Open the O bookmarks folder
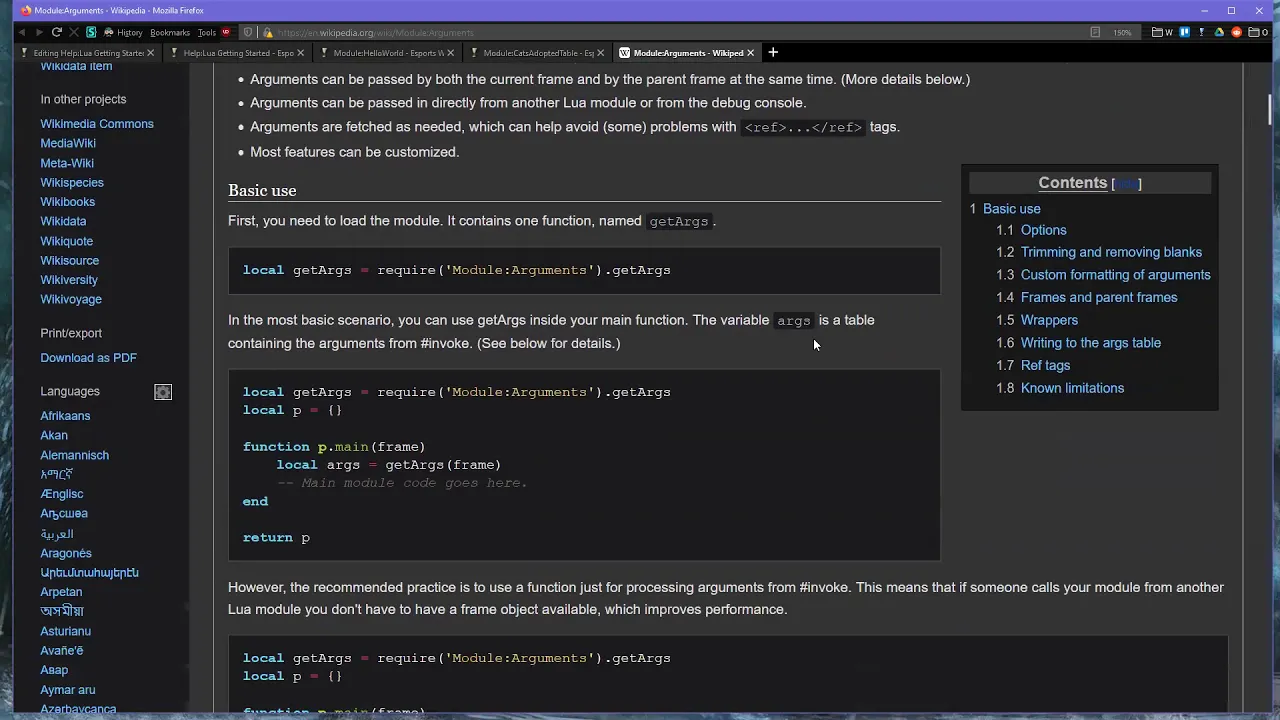This screenshot has height=720, width=1280. tap(1258, 32)
